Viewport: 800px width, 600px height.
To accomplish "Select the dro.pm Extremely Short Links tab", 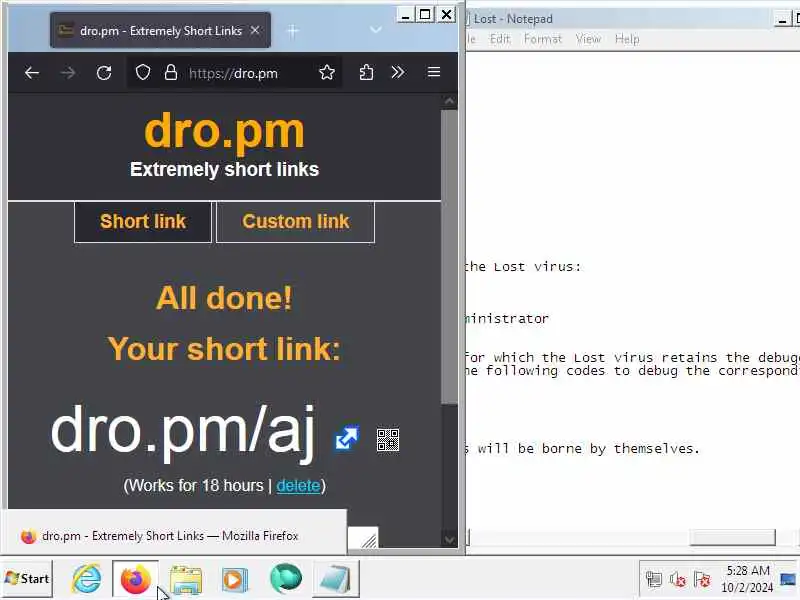I will (x=160, y=31).
